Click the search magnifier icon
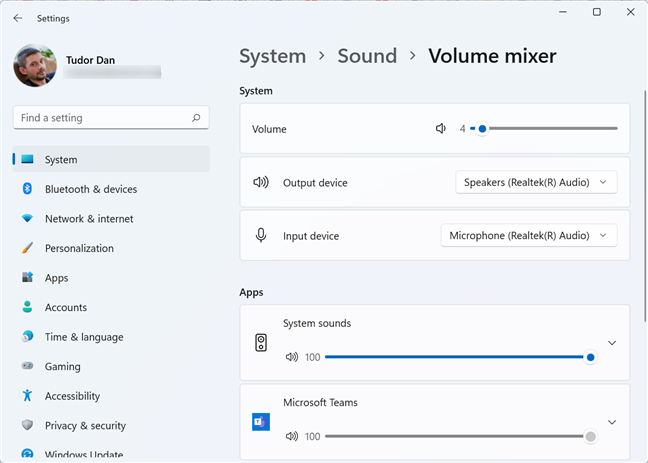This screenshot has width=648, height=463. pos(196,118)
